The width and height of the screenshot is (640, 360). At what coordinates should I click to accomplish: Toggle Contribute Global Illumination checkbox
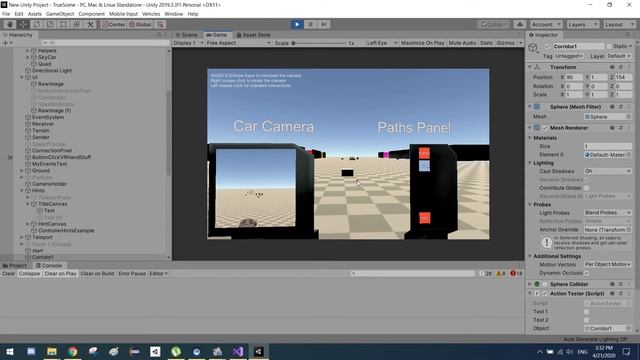(587, 188)
